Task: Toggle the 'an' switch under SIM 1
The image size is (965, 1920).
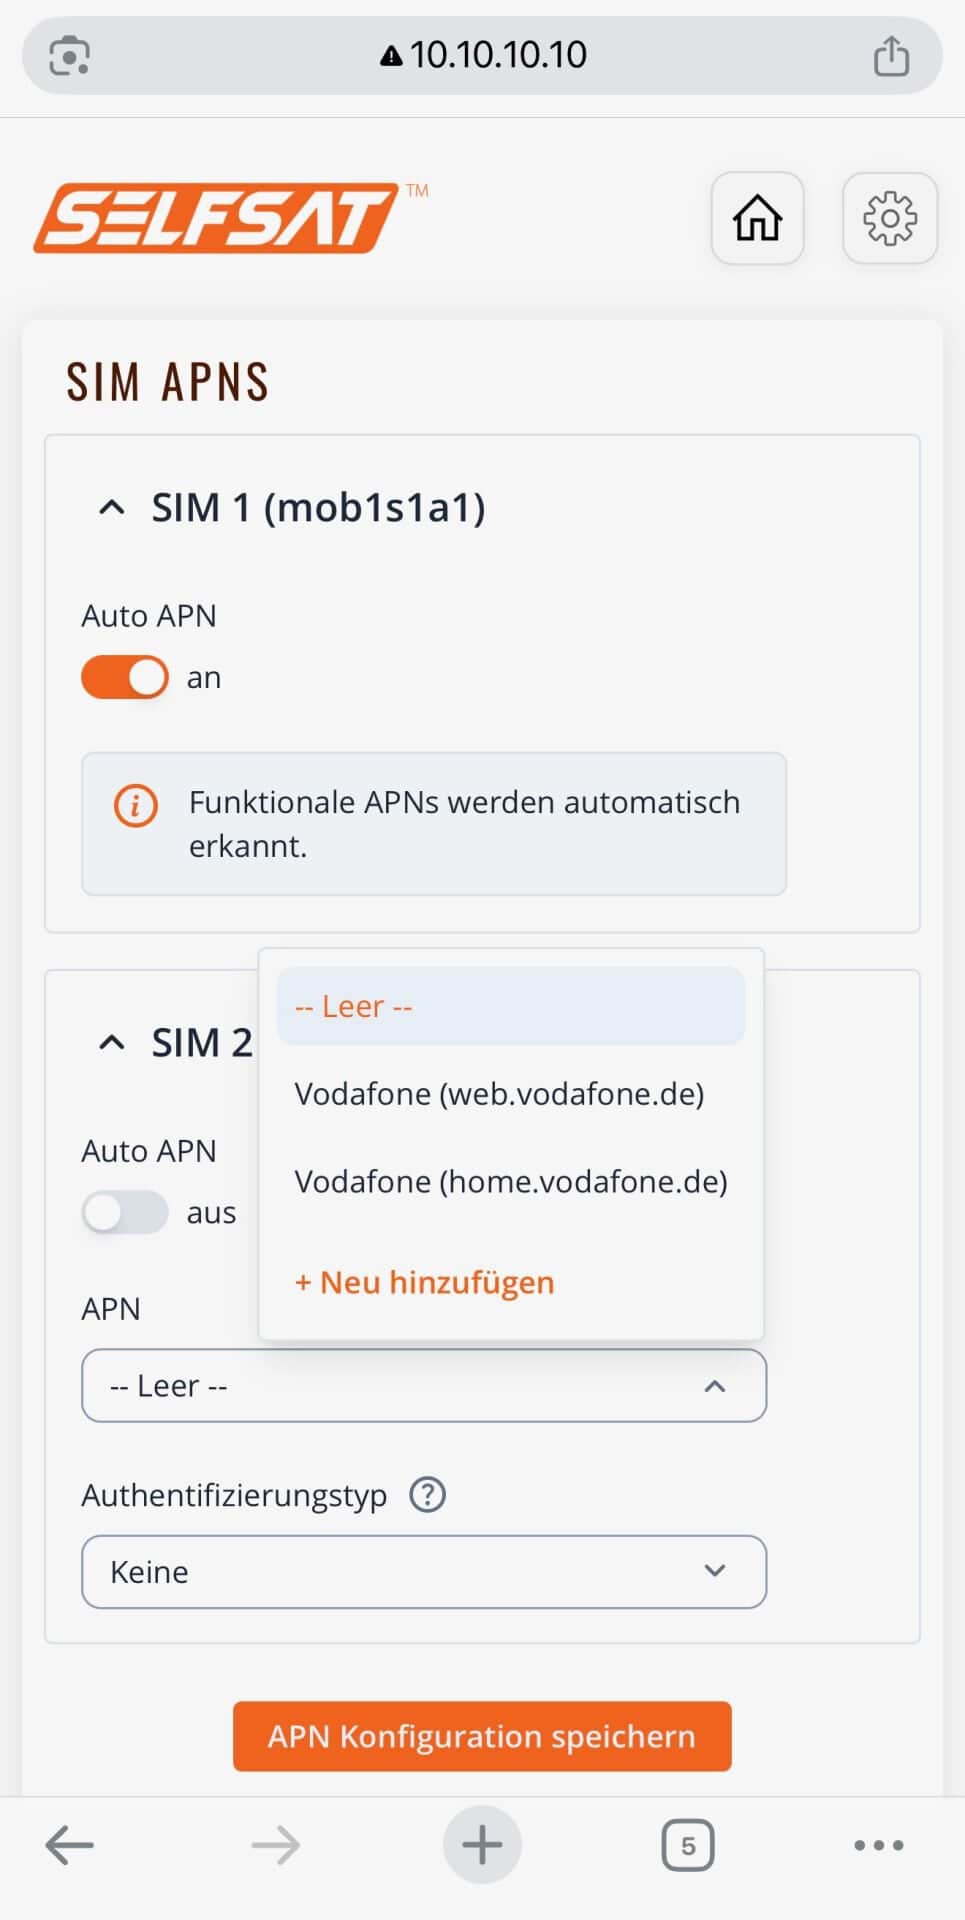Action: 123,676
